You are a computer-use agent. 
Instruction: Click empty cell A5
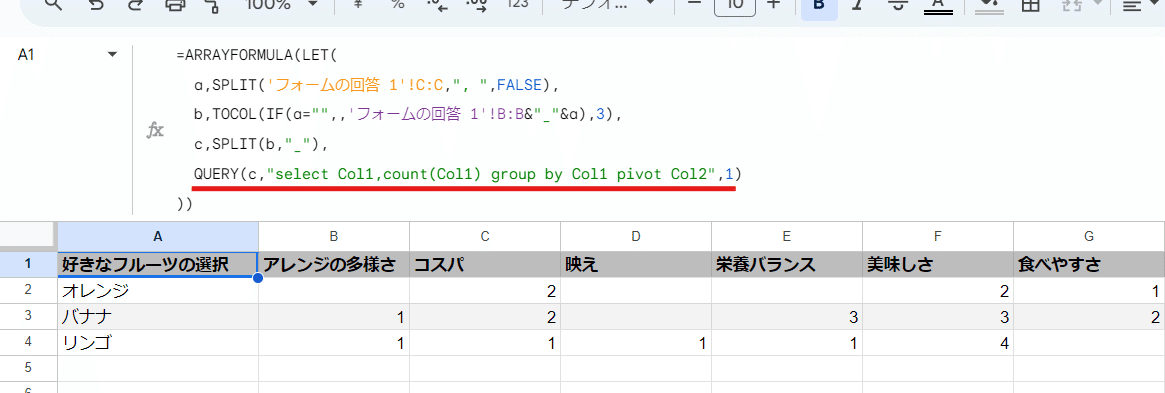[x=158, y=368]
